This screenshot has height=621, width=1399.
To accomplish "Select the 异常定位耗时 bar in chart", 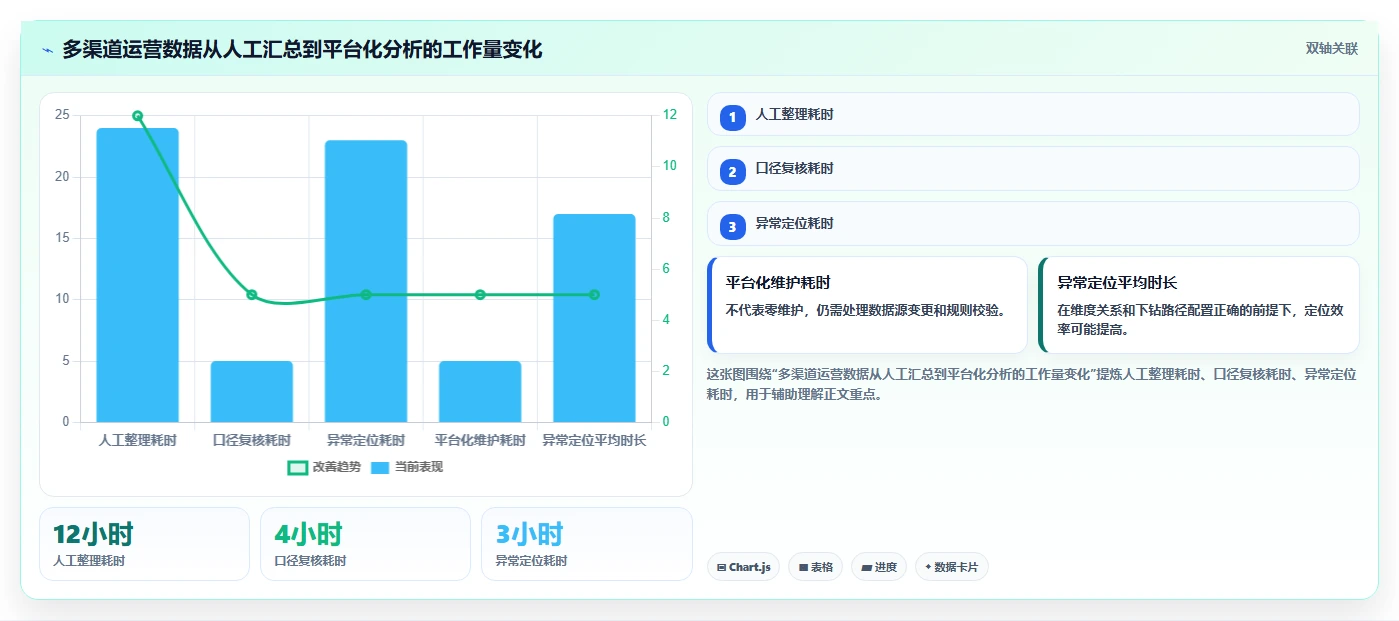I will [x=366, y=281].
